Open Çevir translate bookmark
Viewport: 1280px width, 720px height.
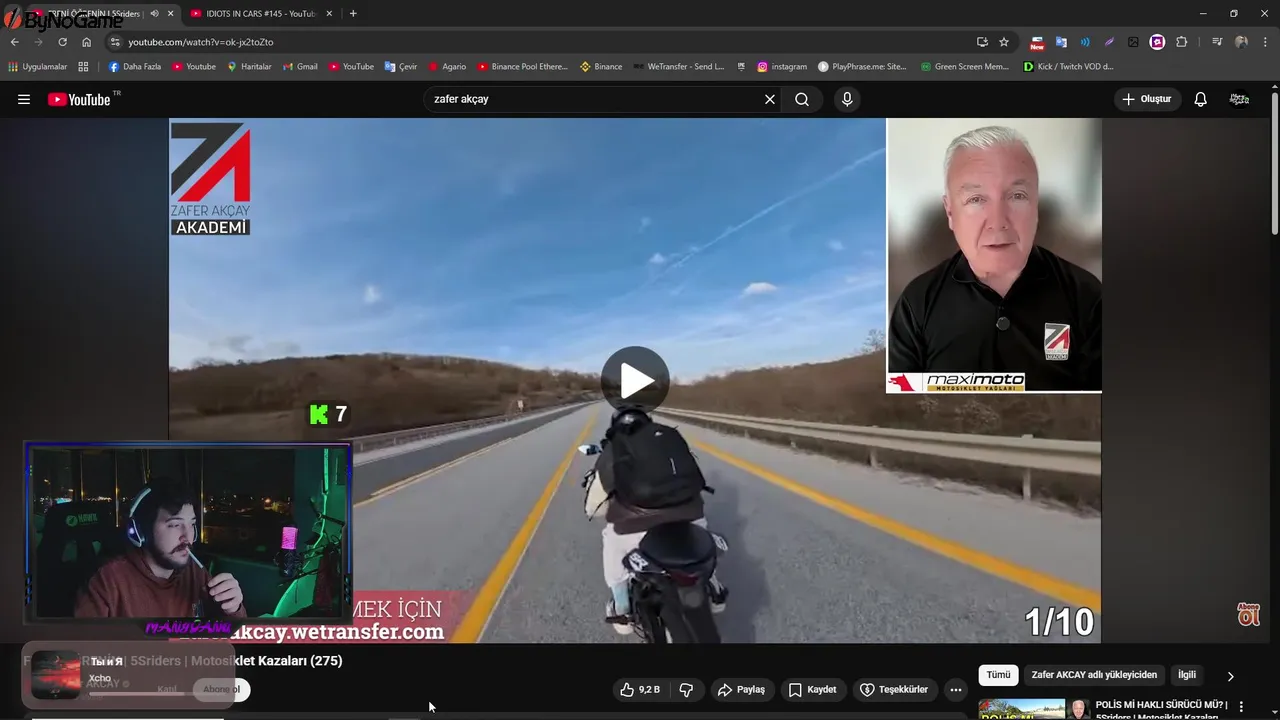pyautogui.click(x=401, y=67)
